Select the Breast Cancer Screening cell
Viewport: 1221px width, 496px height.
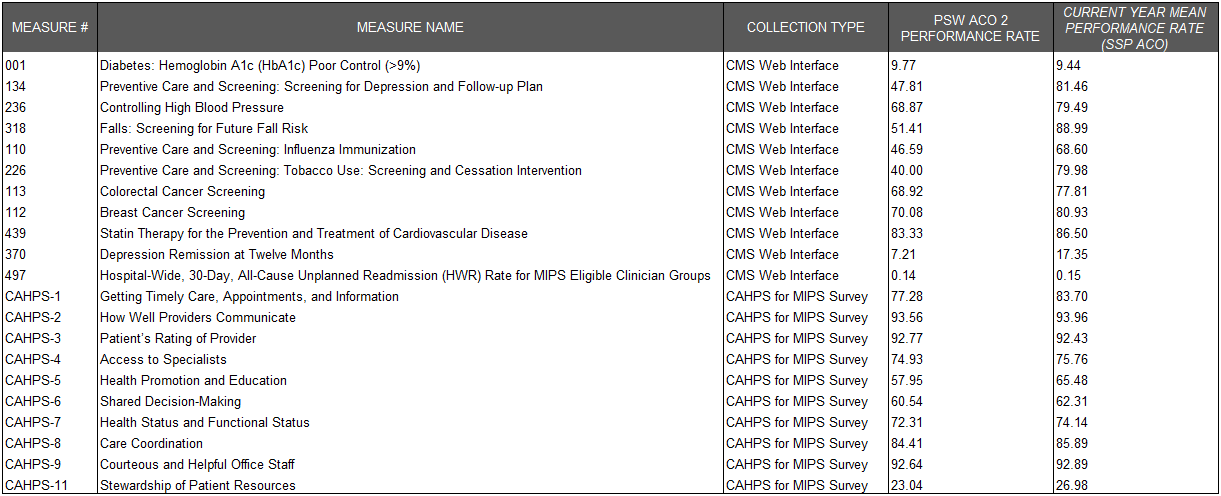172,212
